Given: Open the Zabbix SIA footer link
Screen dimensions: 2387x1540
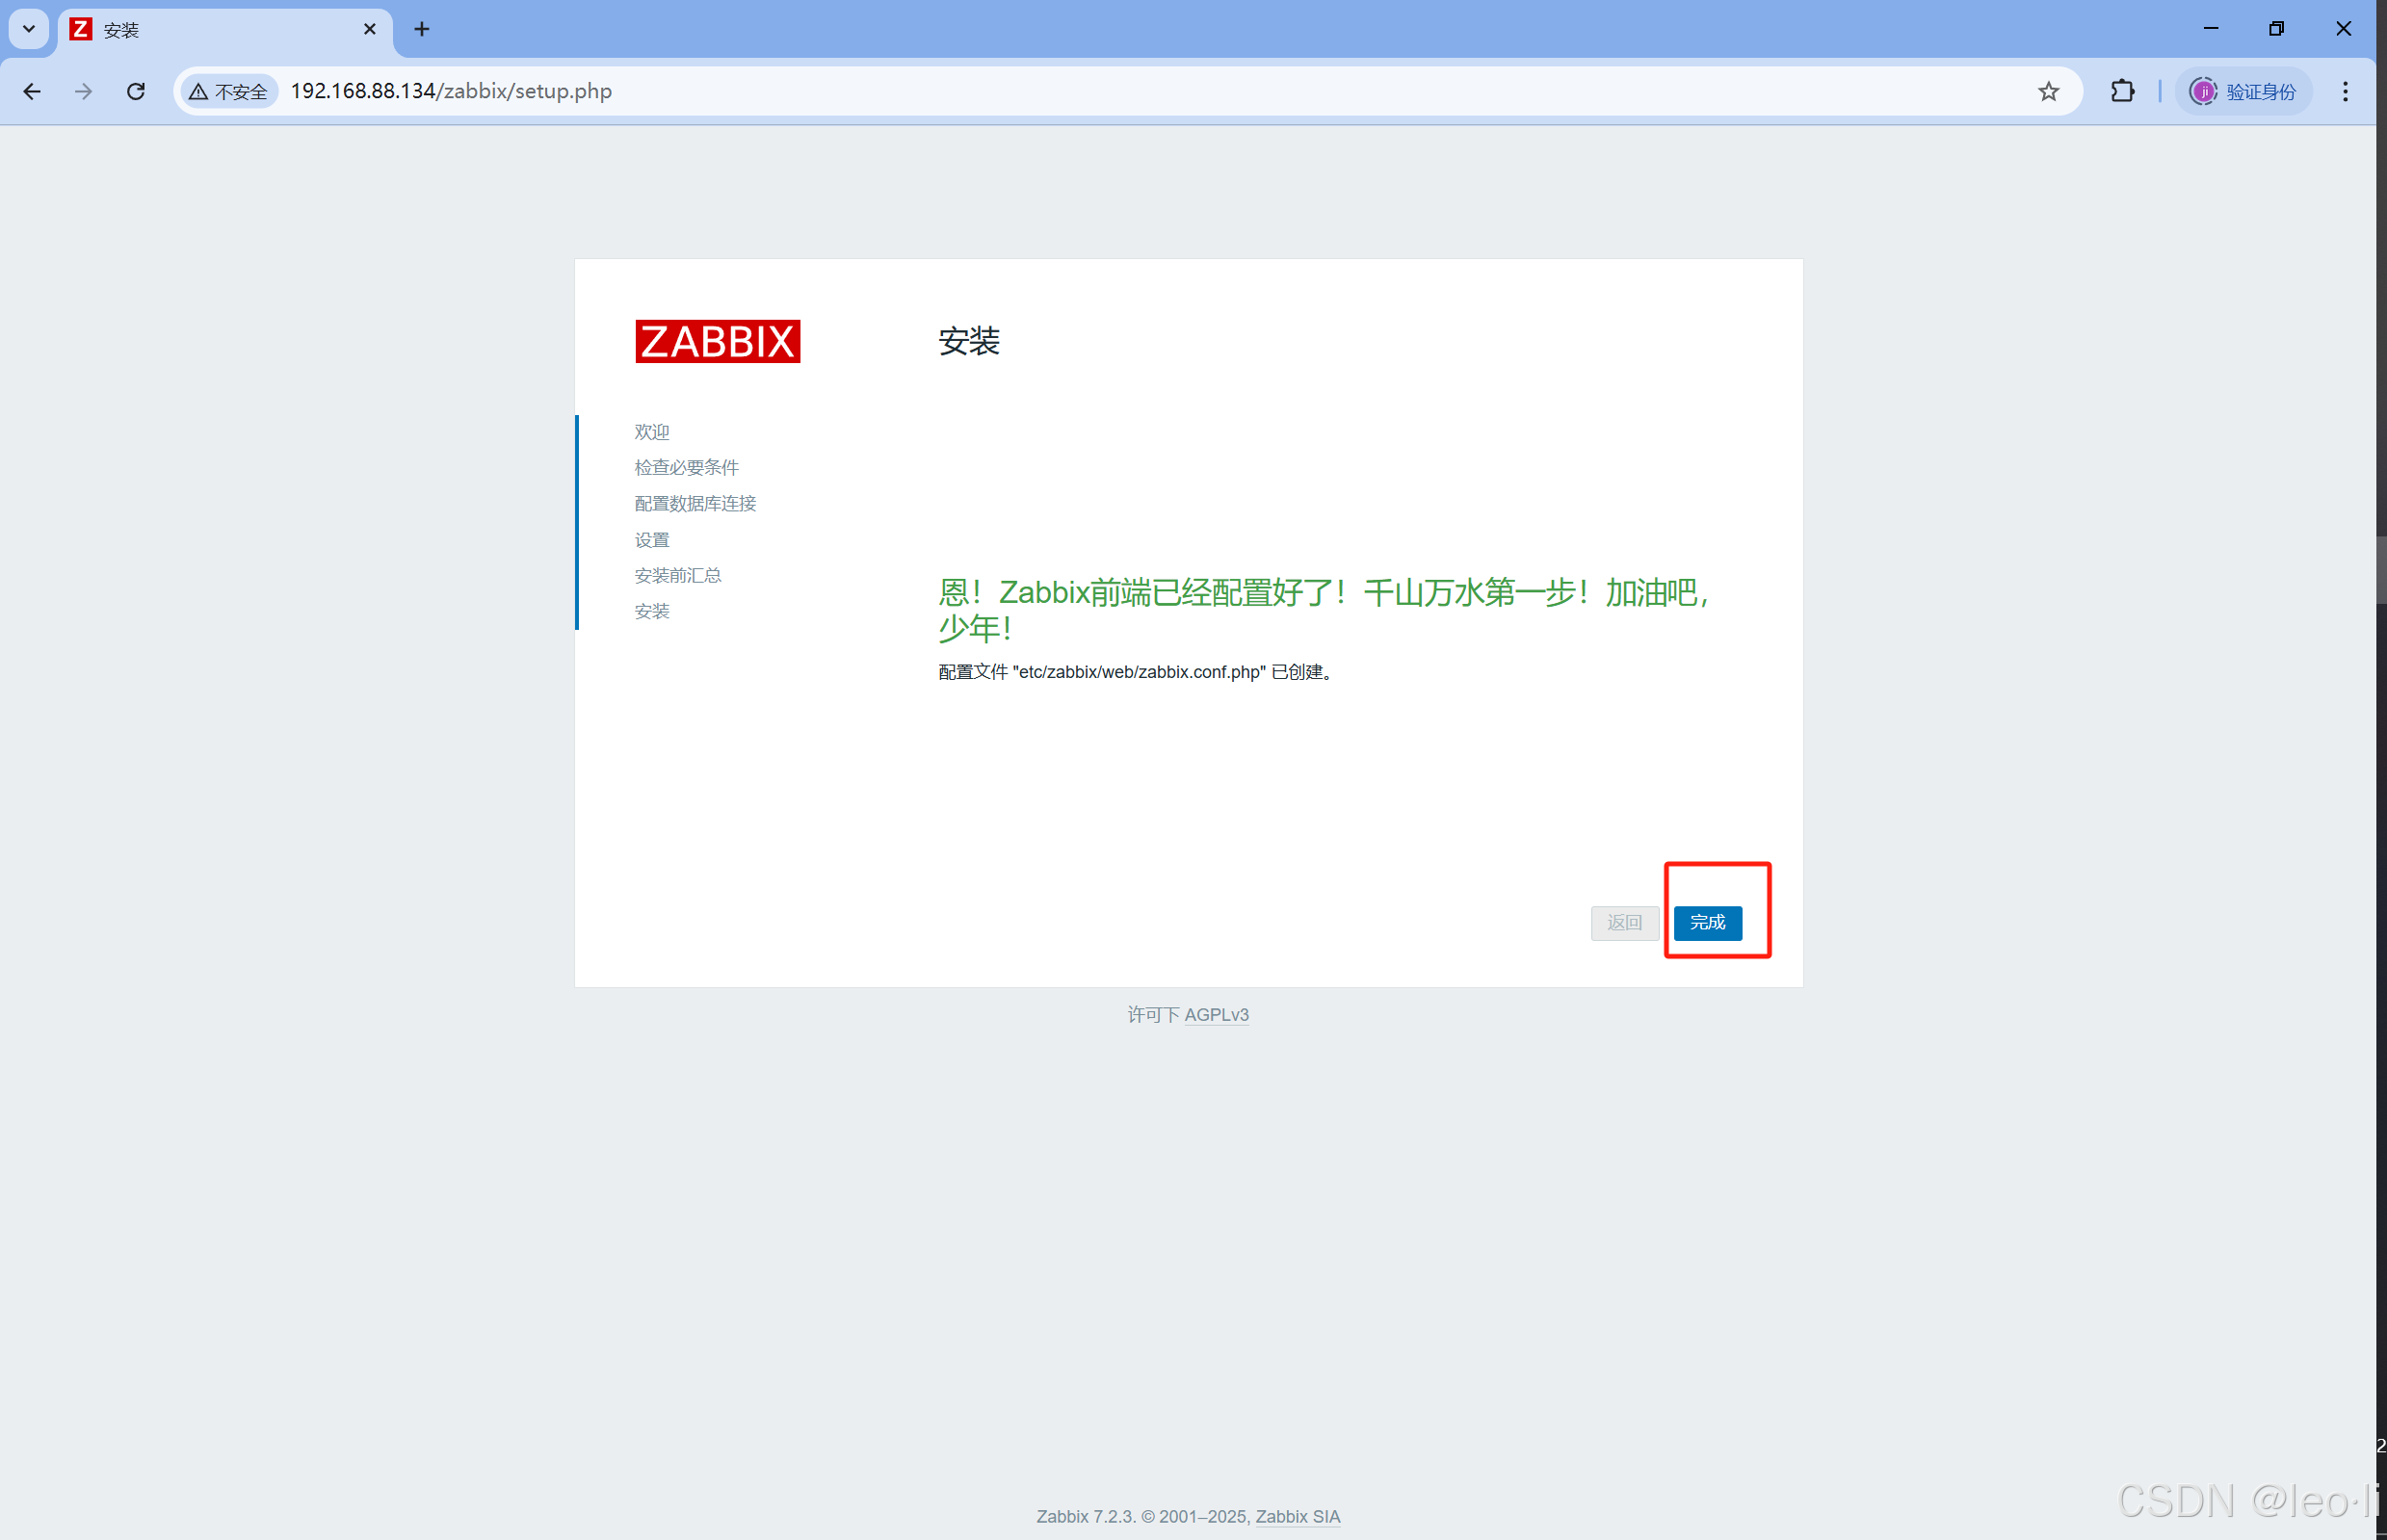Looking at the screenshot, I should click(1297, 1516).
